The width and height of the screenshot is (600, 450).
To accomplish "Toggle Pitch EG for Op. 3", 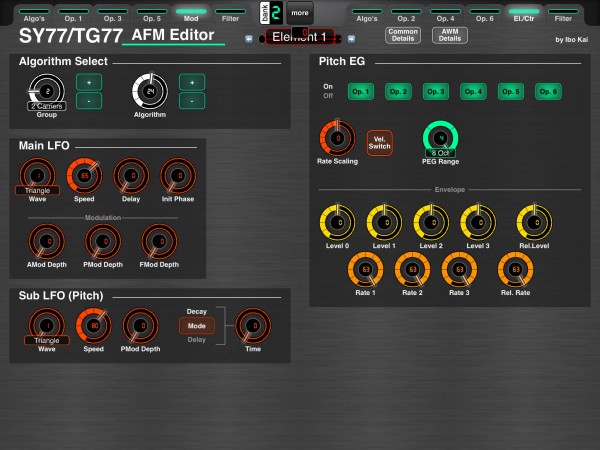I will 435,91.
